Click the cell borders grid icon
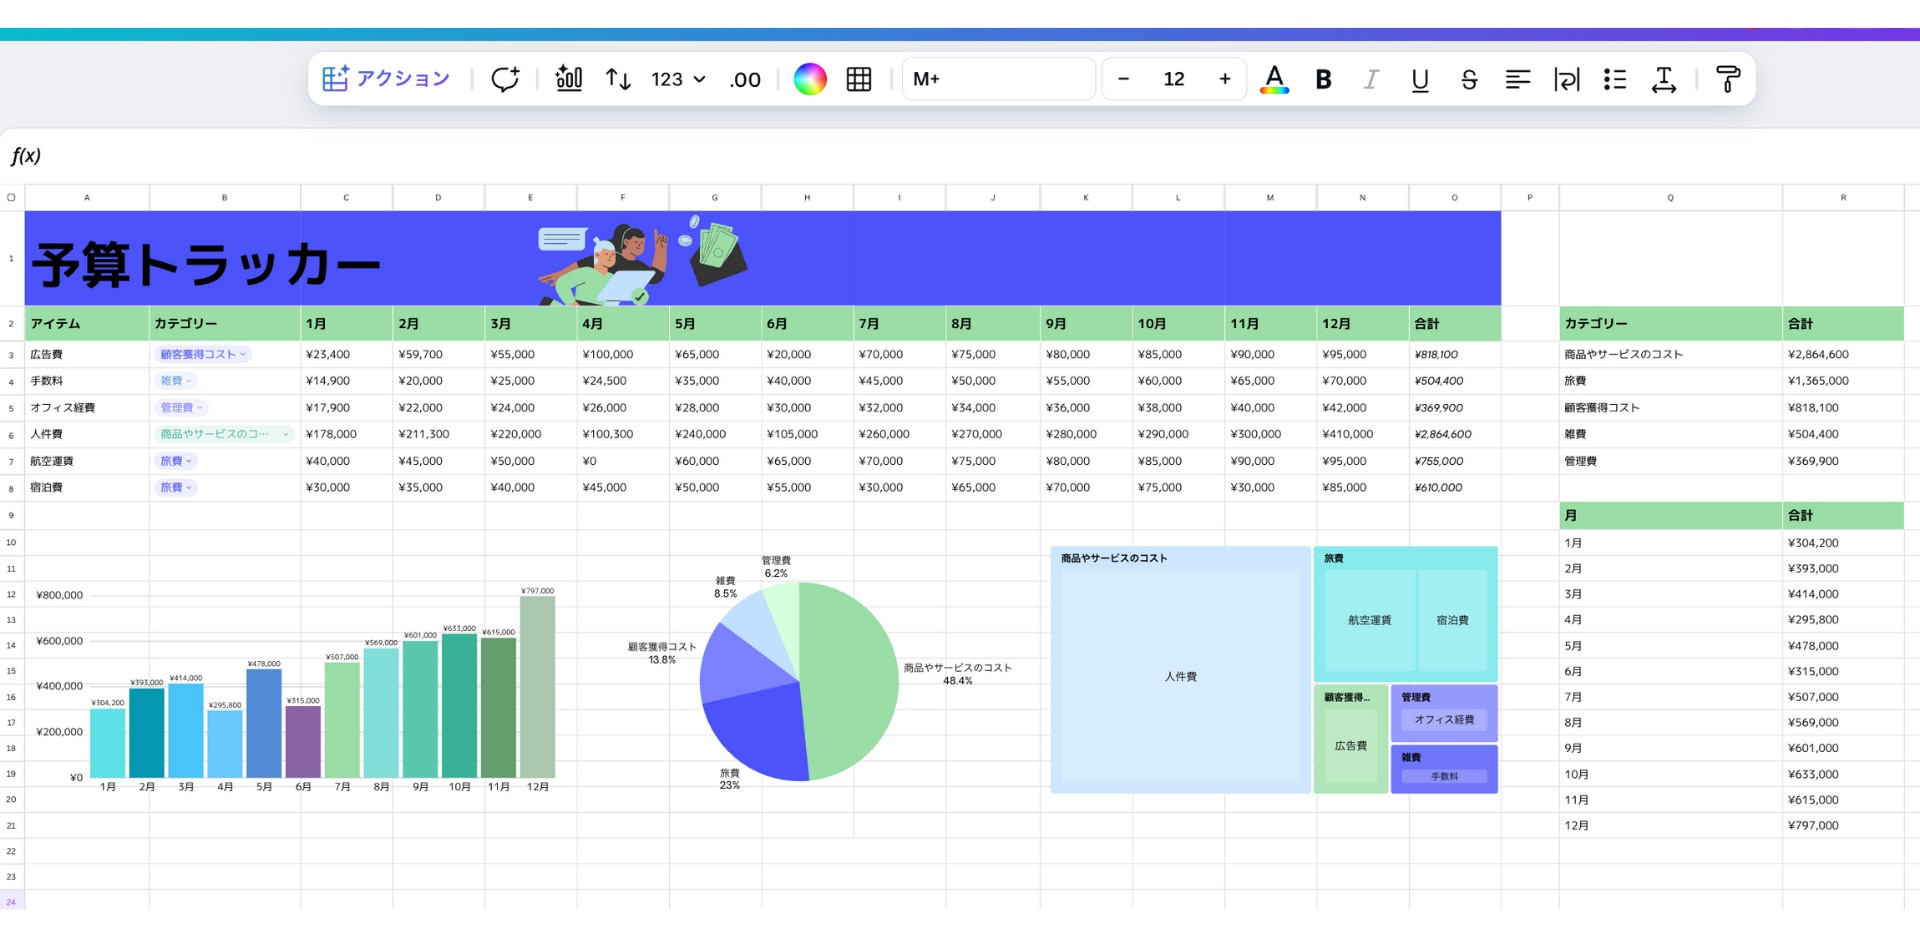The image size is (1920, 938). pyautogui.click(x=859, y=79)
